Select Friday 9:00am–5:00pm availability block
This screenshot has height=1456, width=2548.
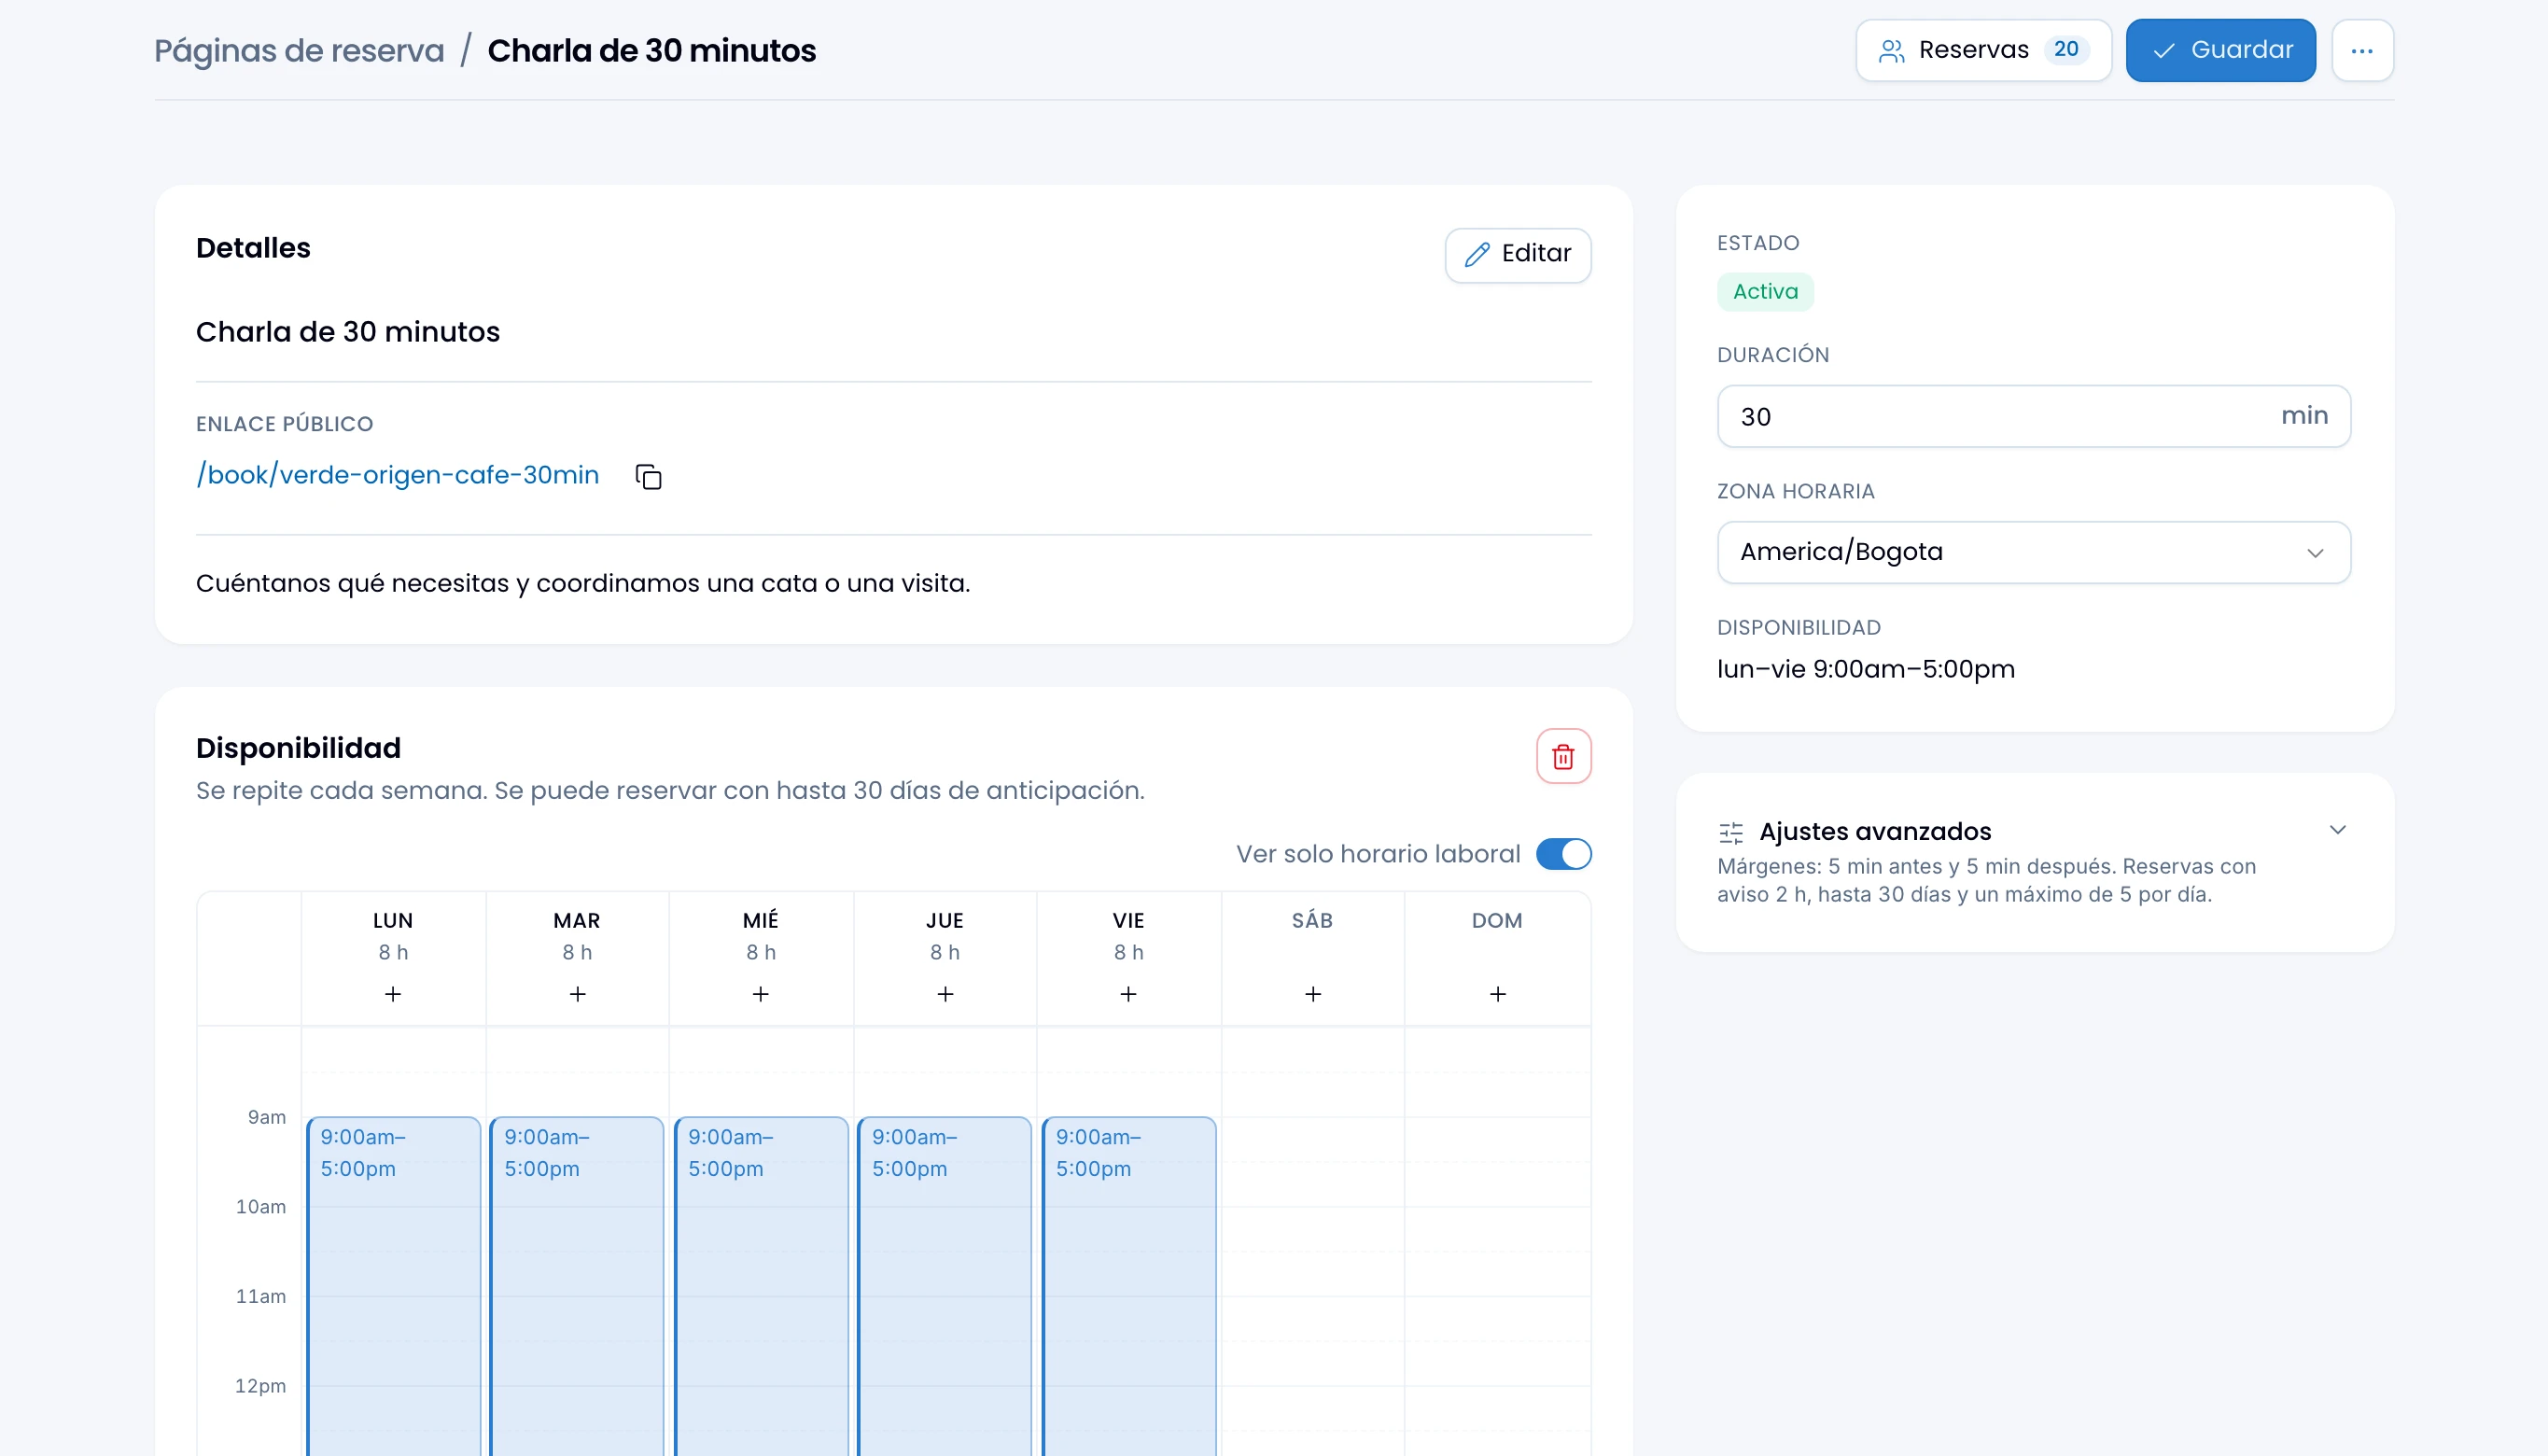(1128, 1286)
